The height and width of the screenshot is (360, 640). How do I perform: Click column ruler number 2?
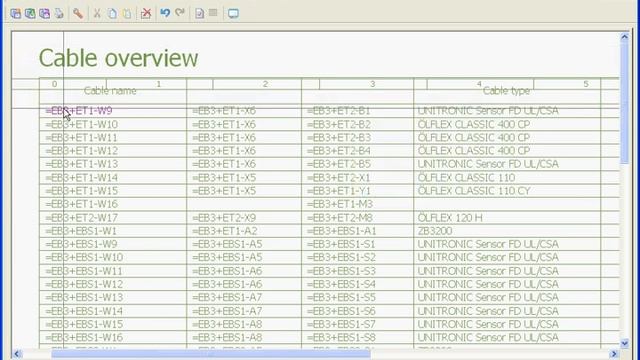pos(265,84)
